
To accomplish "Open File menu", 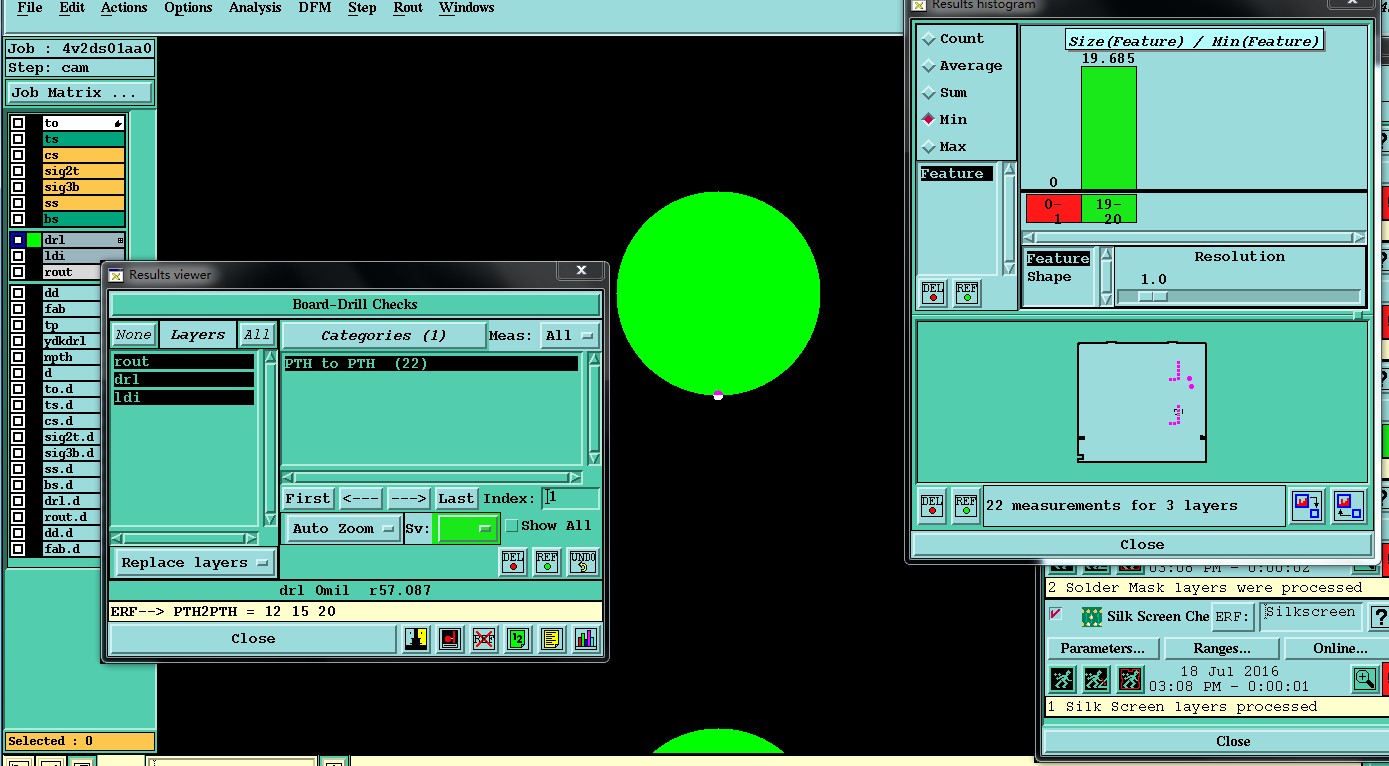I will coord(30,8).
